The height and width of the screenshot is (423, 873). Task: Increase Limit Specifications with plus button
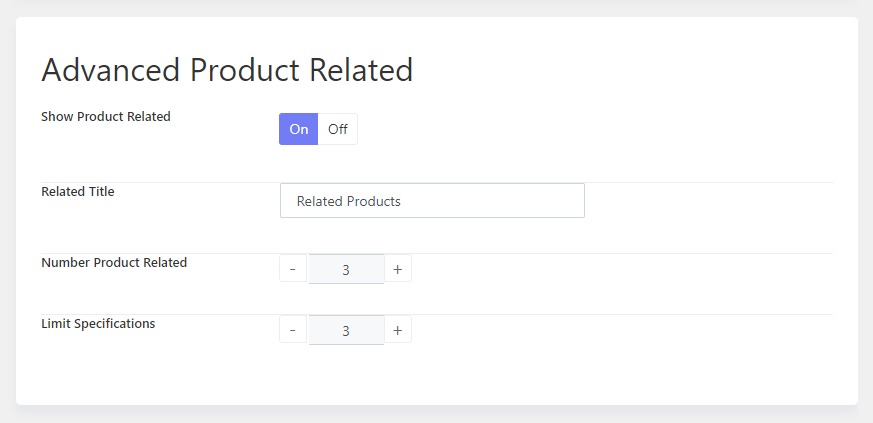pyautogui.click(x=398, y=331)
